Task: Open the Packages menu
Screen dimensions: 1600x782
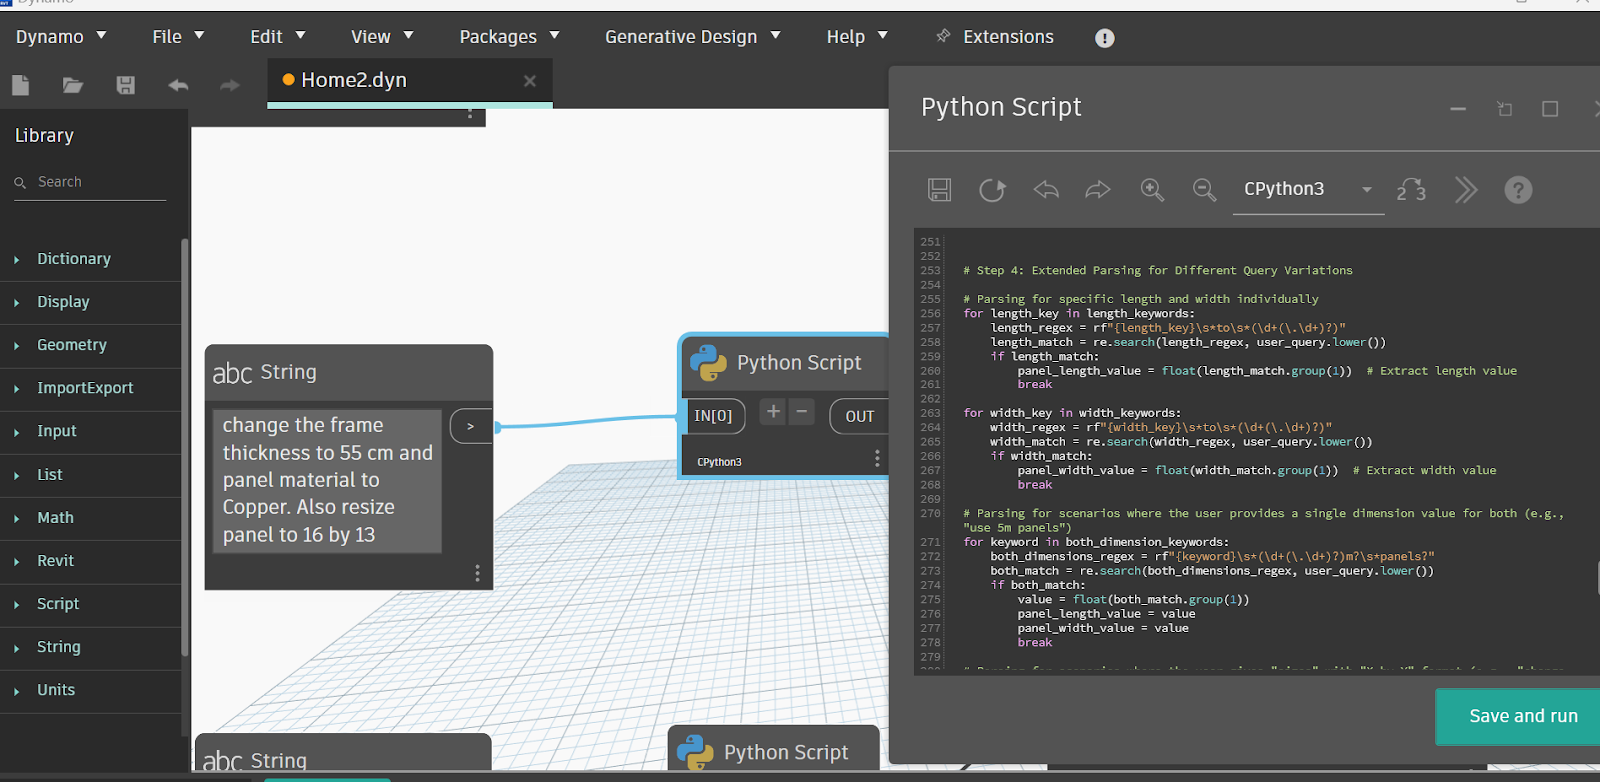Action: point(509,37)
